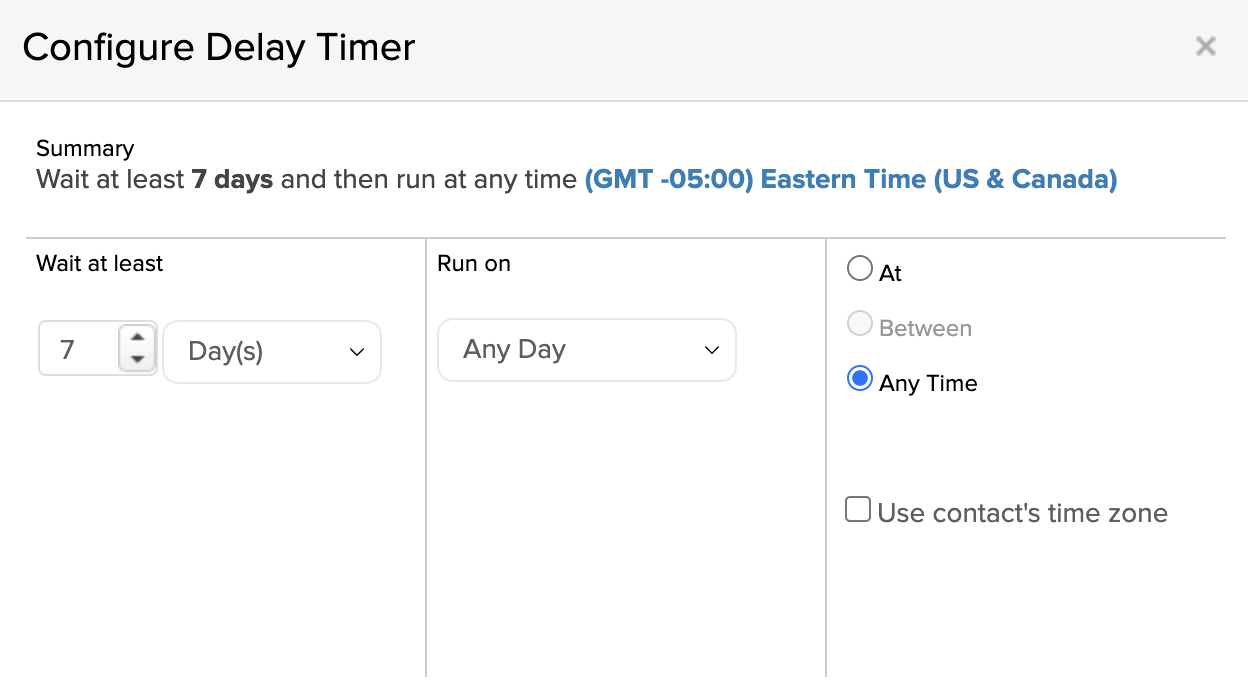The height and width of the screenshot is (696, 1248).
Task: Select the 7 in the wait duration field
Action: (x=65, y=349)
